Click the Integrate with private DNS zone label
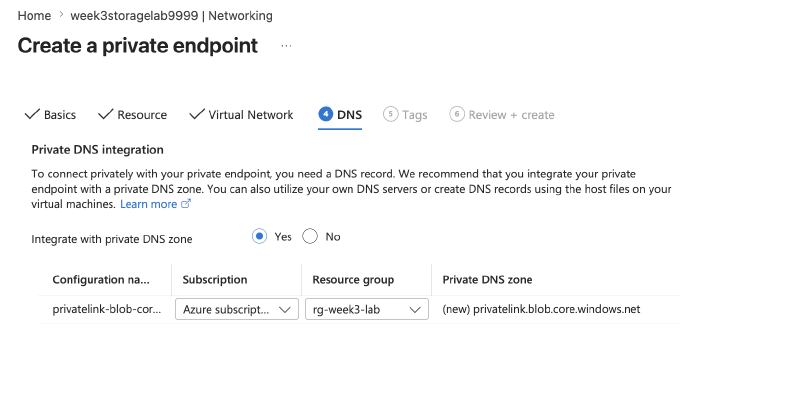Image resolution: width=800 pixels, height=410 pixels. coord(112,239)
